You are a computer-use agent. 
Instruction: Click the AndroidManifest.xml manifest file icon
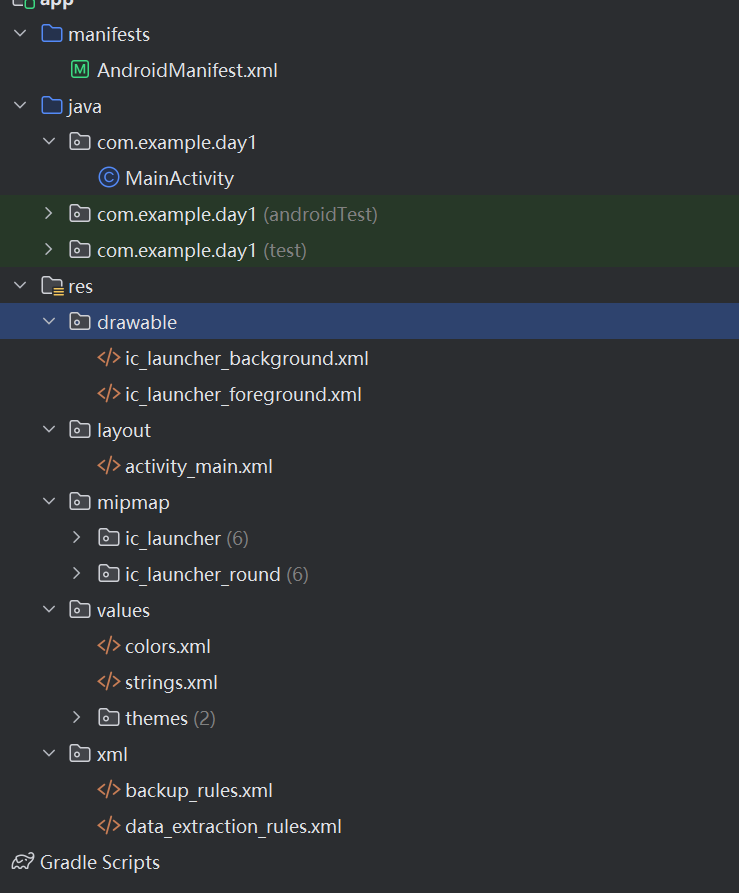[80, 70]
